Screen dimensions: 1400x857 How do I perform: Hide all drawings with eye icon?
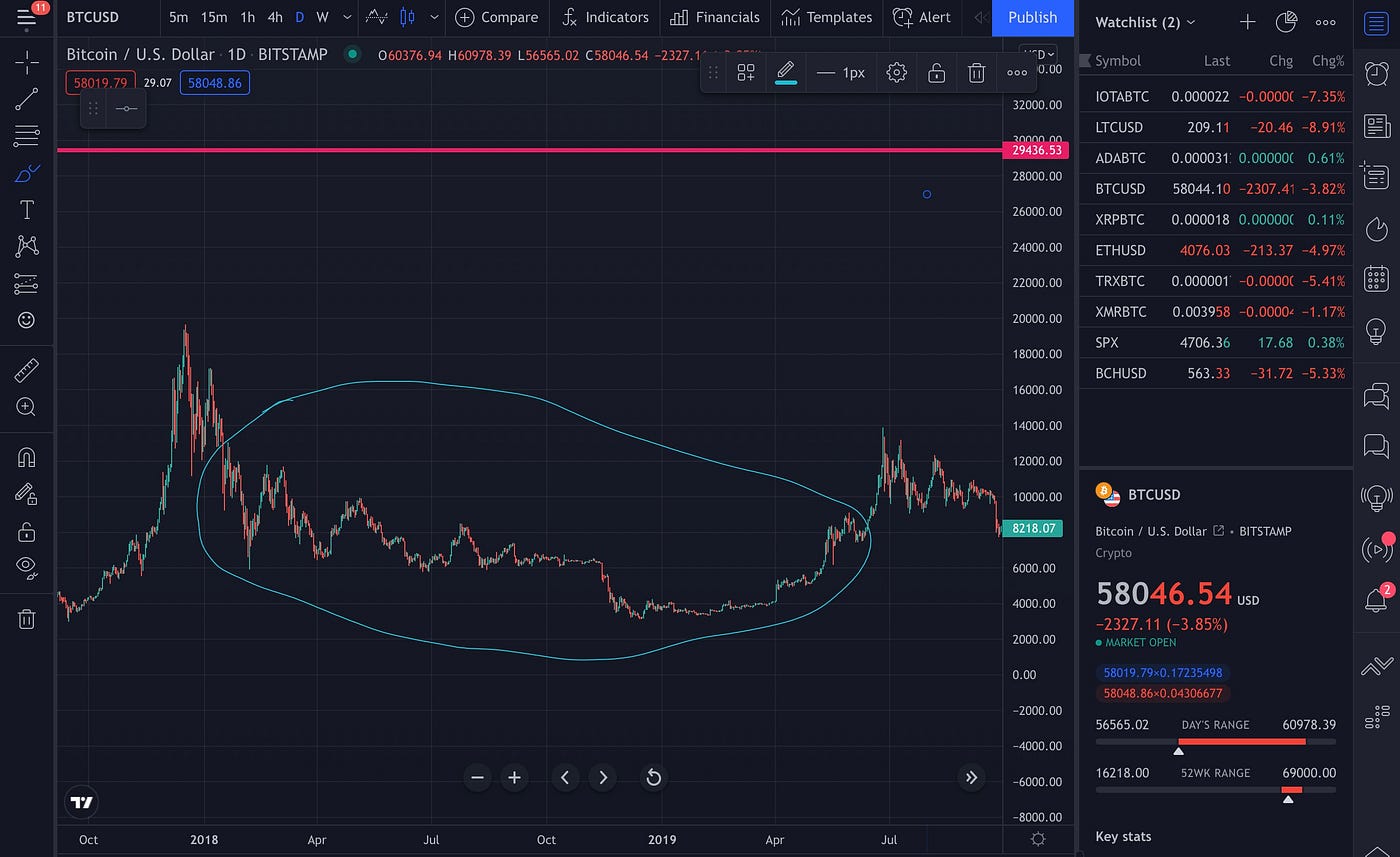point(27,567)
